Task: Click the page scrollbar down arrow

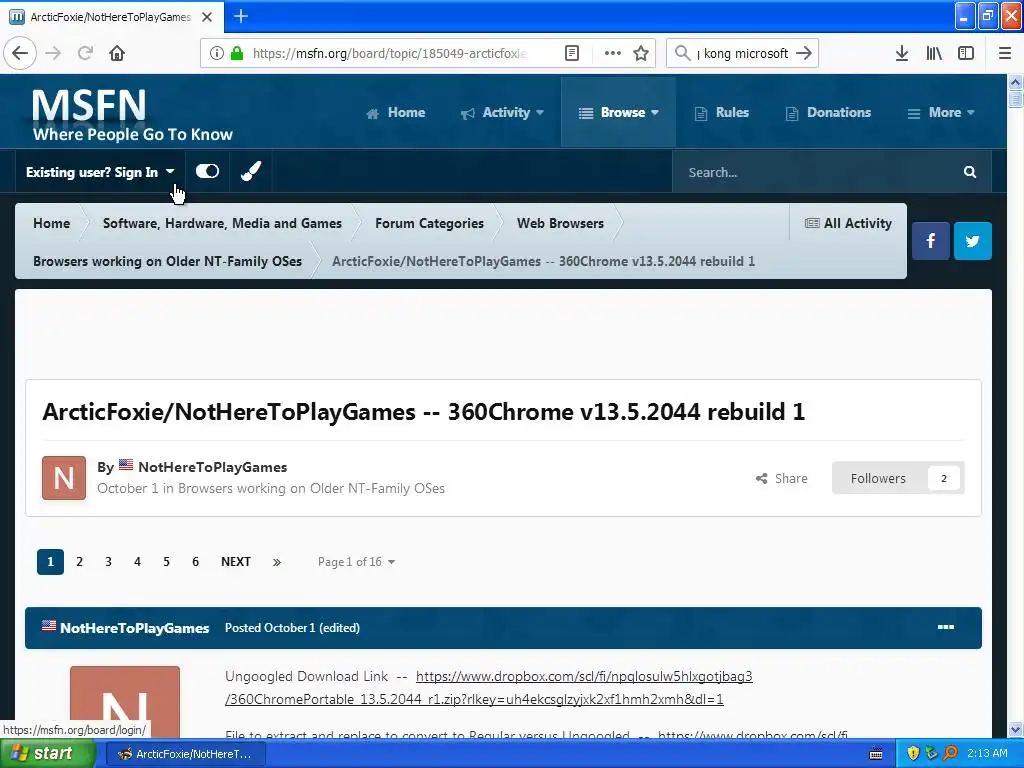Action: click(x=1015, y=729)
